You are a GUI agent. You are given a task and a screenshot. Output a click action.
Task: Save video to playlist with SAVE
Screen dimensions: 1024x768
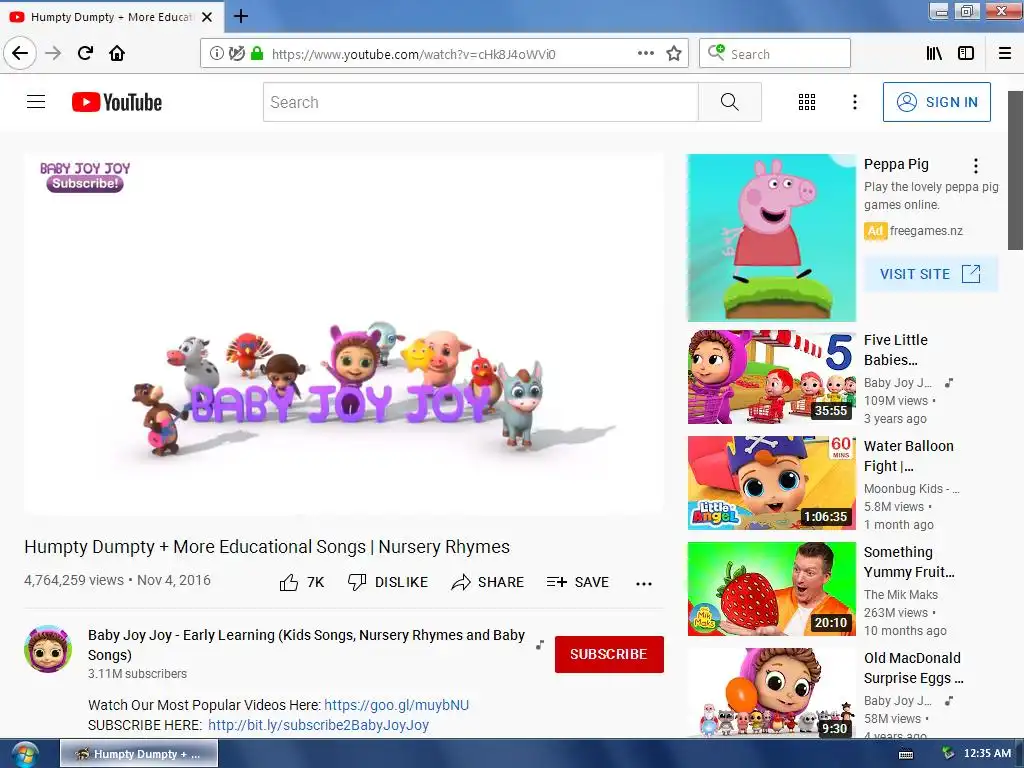pos(578,582)
